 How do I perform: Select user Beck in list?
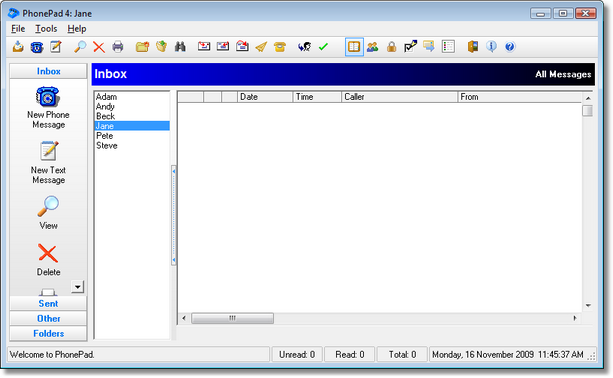132,116
